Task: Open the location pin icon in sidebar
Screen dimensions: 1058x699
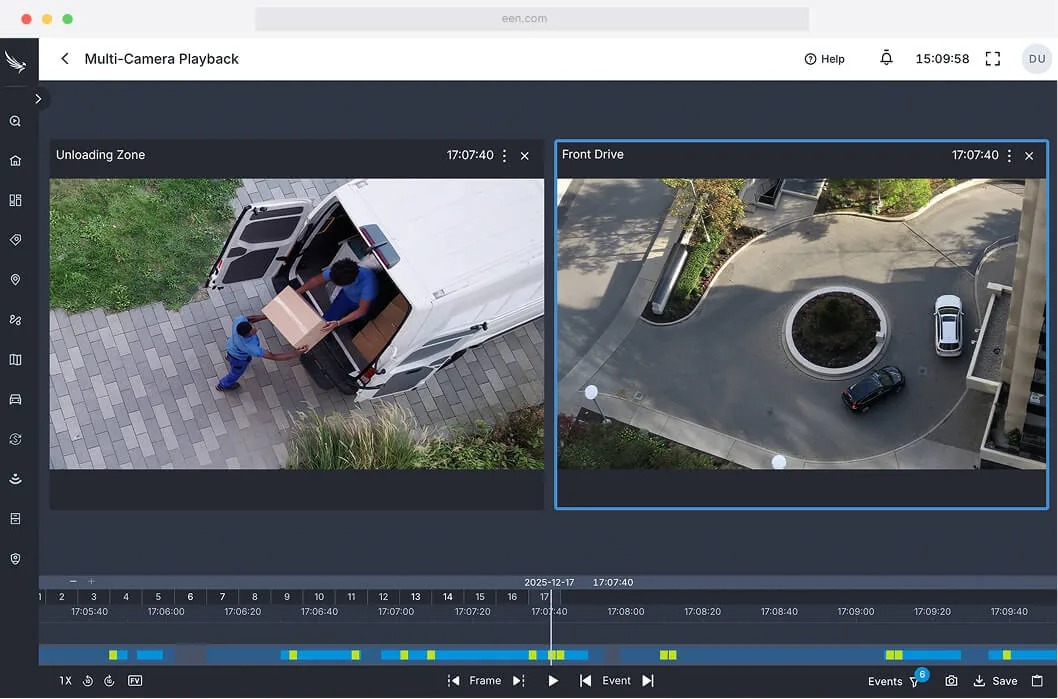Action: [x=16, y=280]
